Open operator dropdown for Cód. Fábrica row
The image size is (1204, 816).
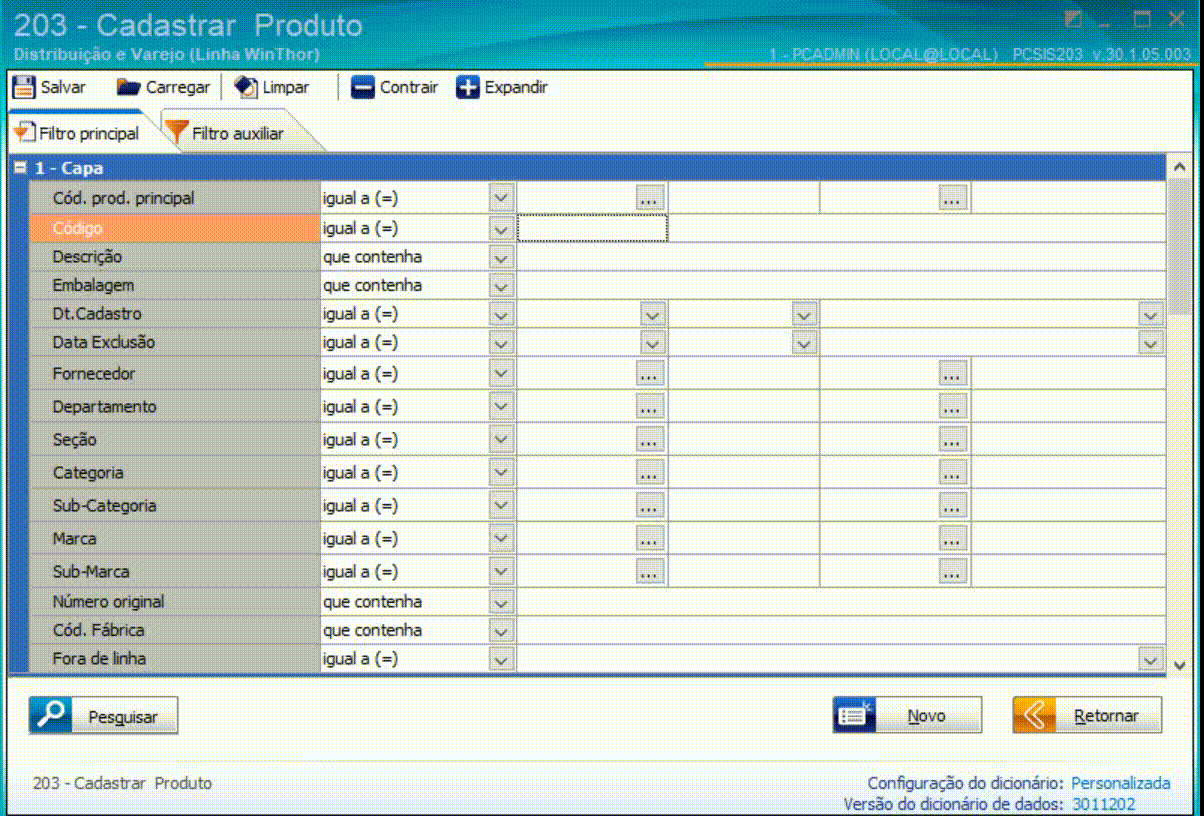(x=501, y=631)
